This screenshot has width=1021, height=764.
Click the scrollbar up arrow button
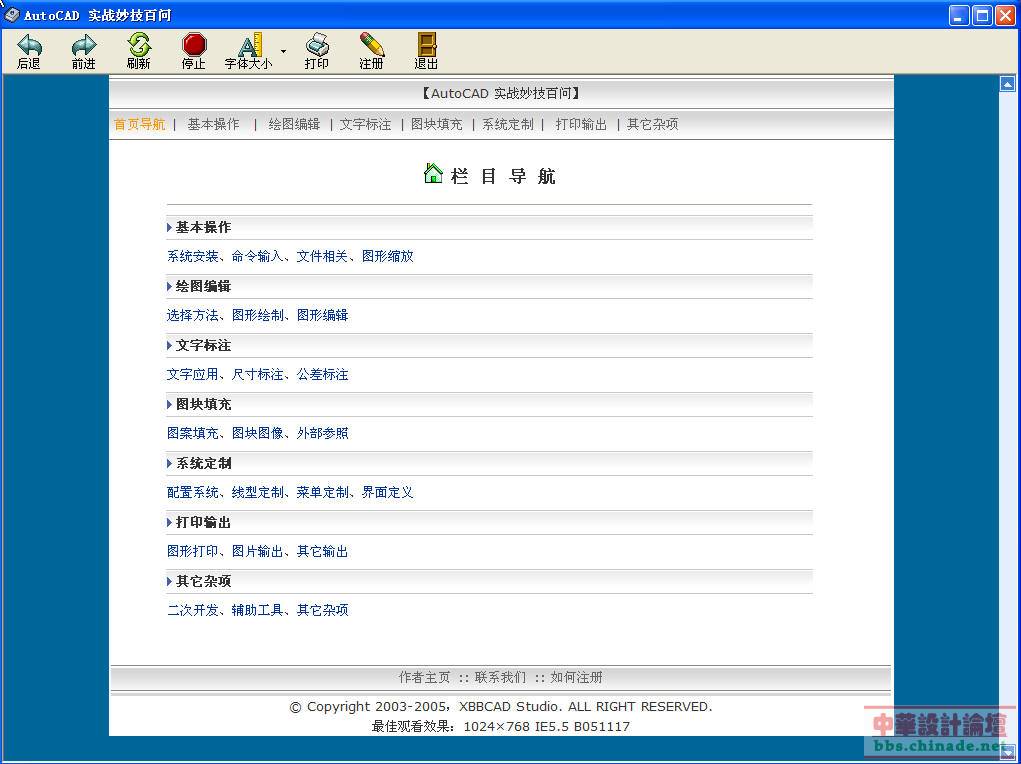(1007, 83)
